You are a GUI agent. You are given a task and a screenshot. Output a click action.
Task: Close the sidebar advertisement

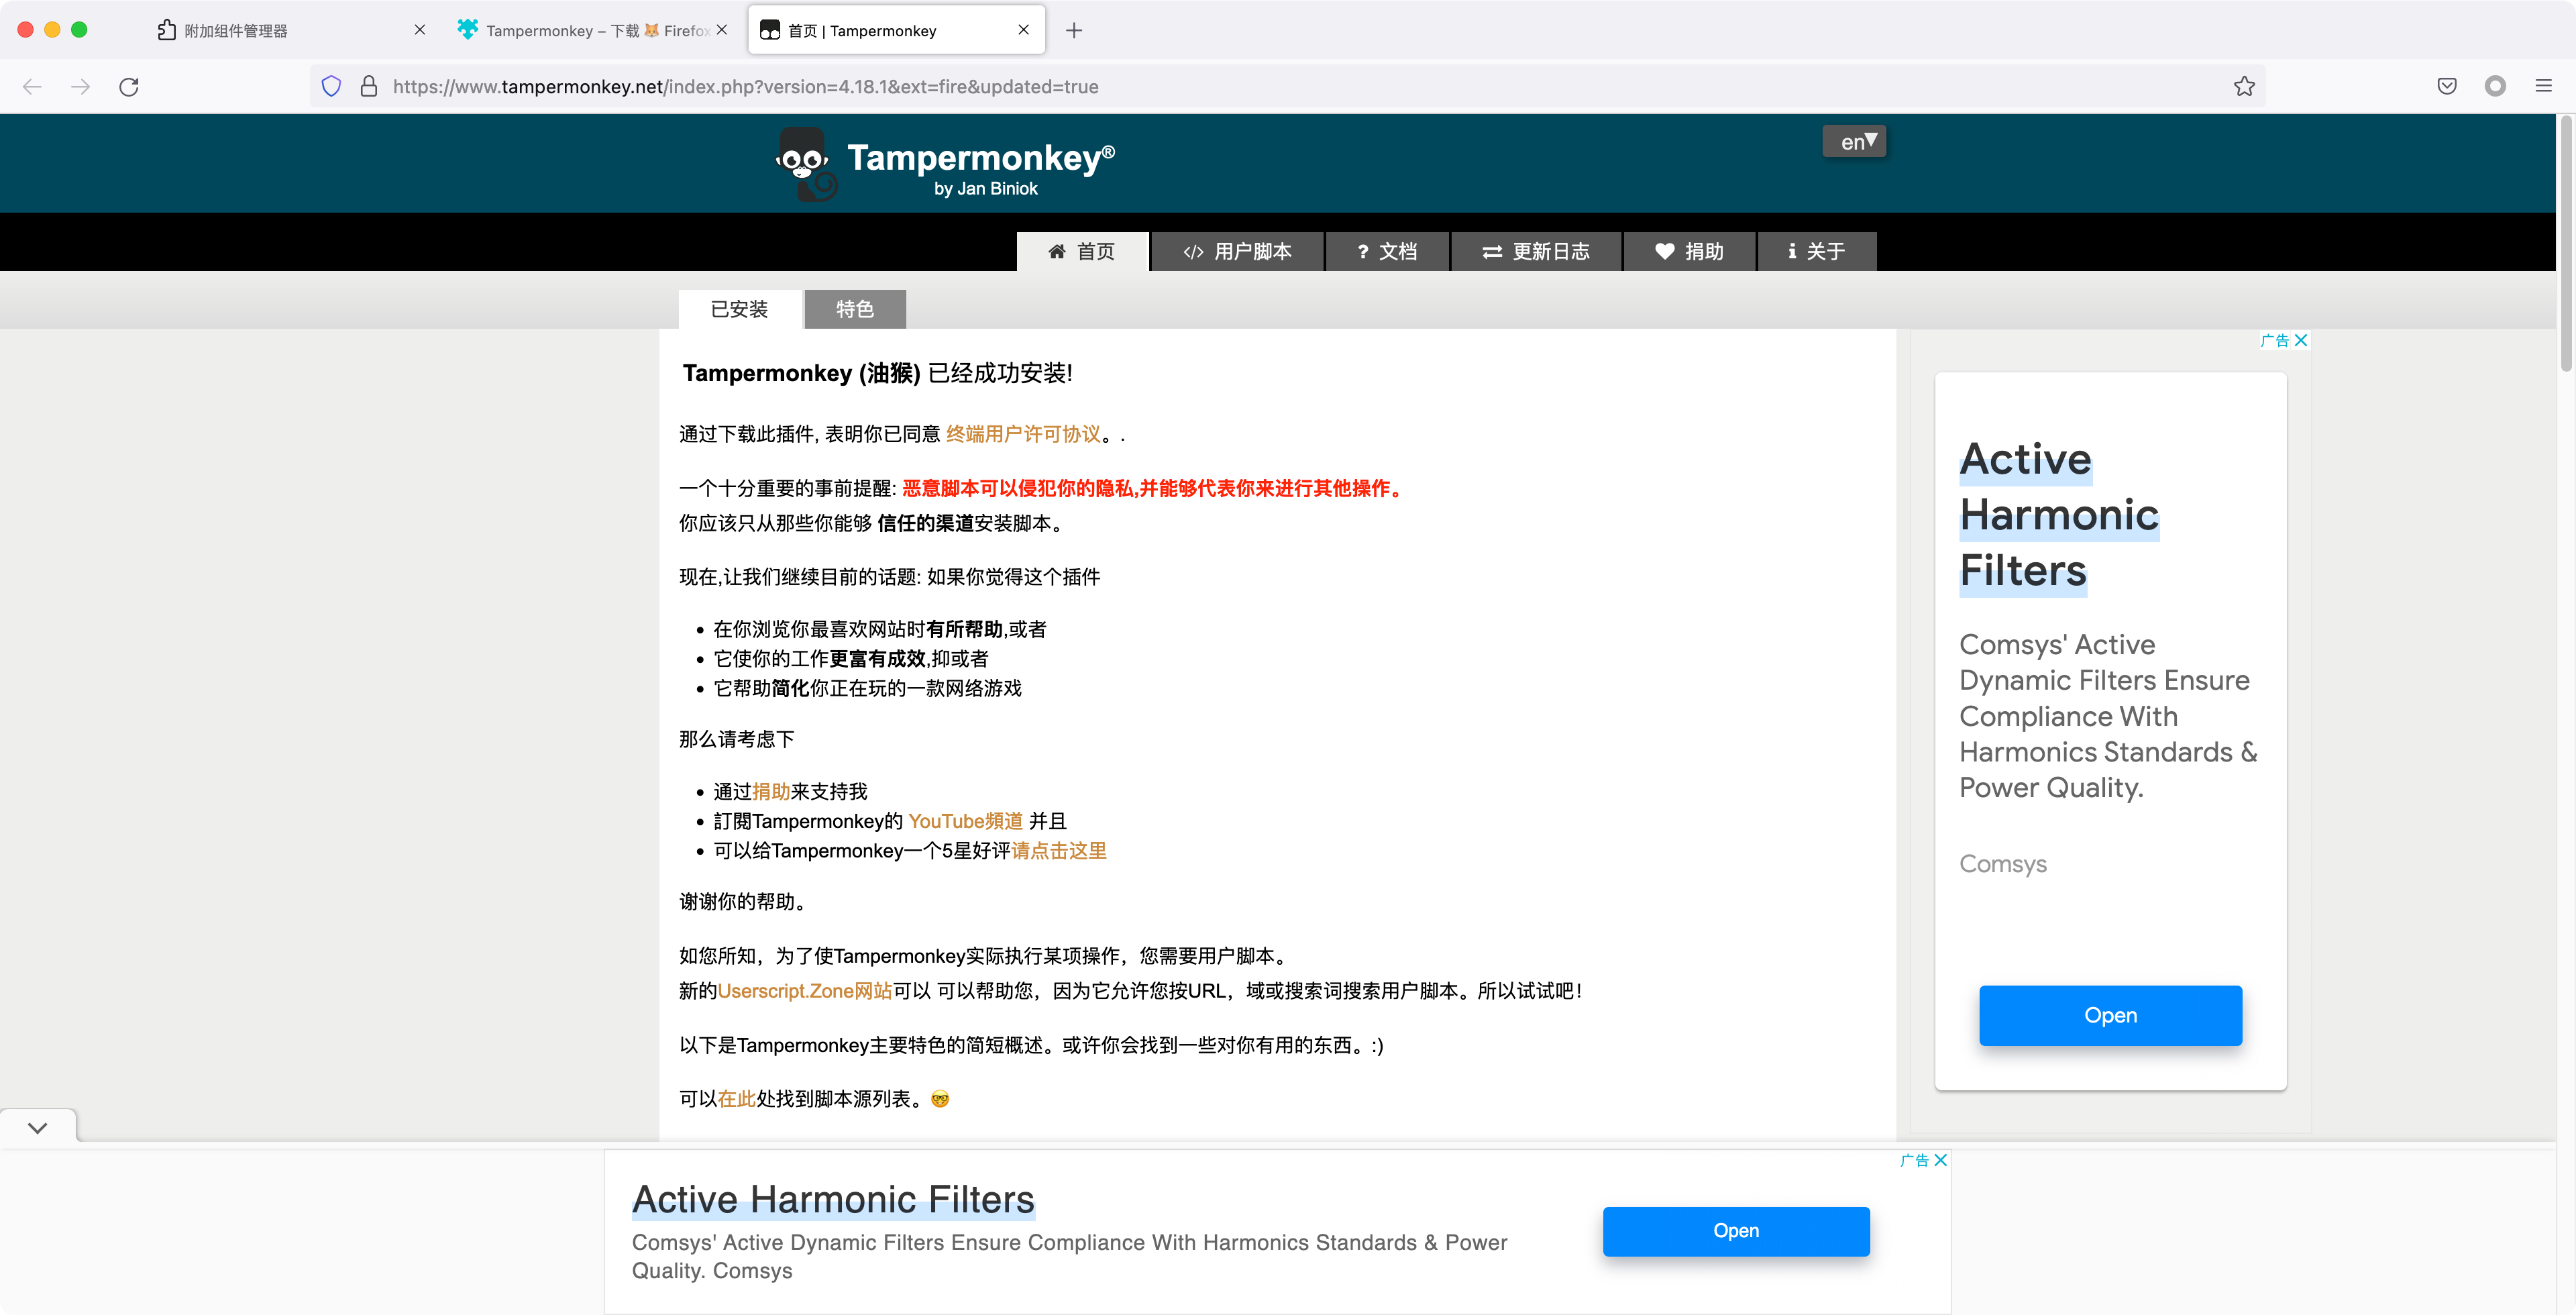2301,340
